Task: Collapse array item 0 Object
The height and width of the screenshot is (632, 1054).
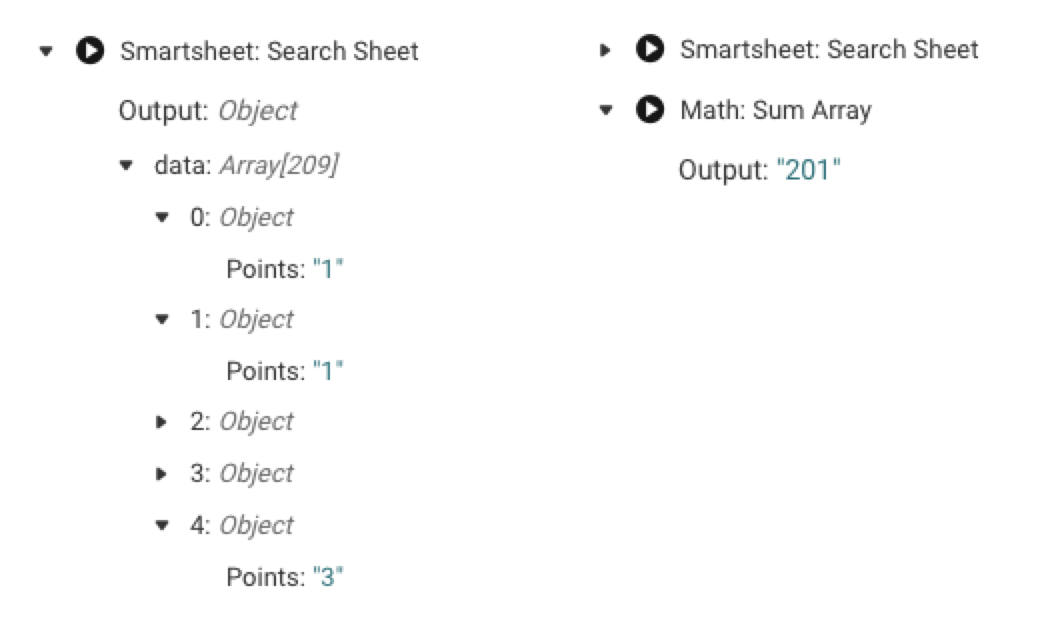Action: coord(162,217)
